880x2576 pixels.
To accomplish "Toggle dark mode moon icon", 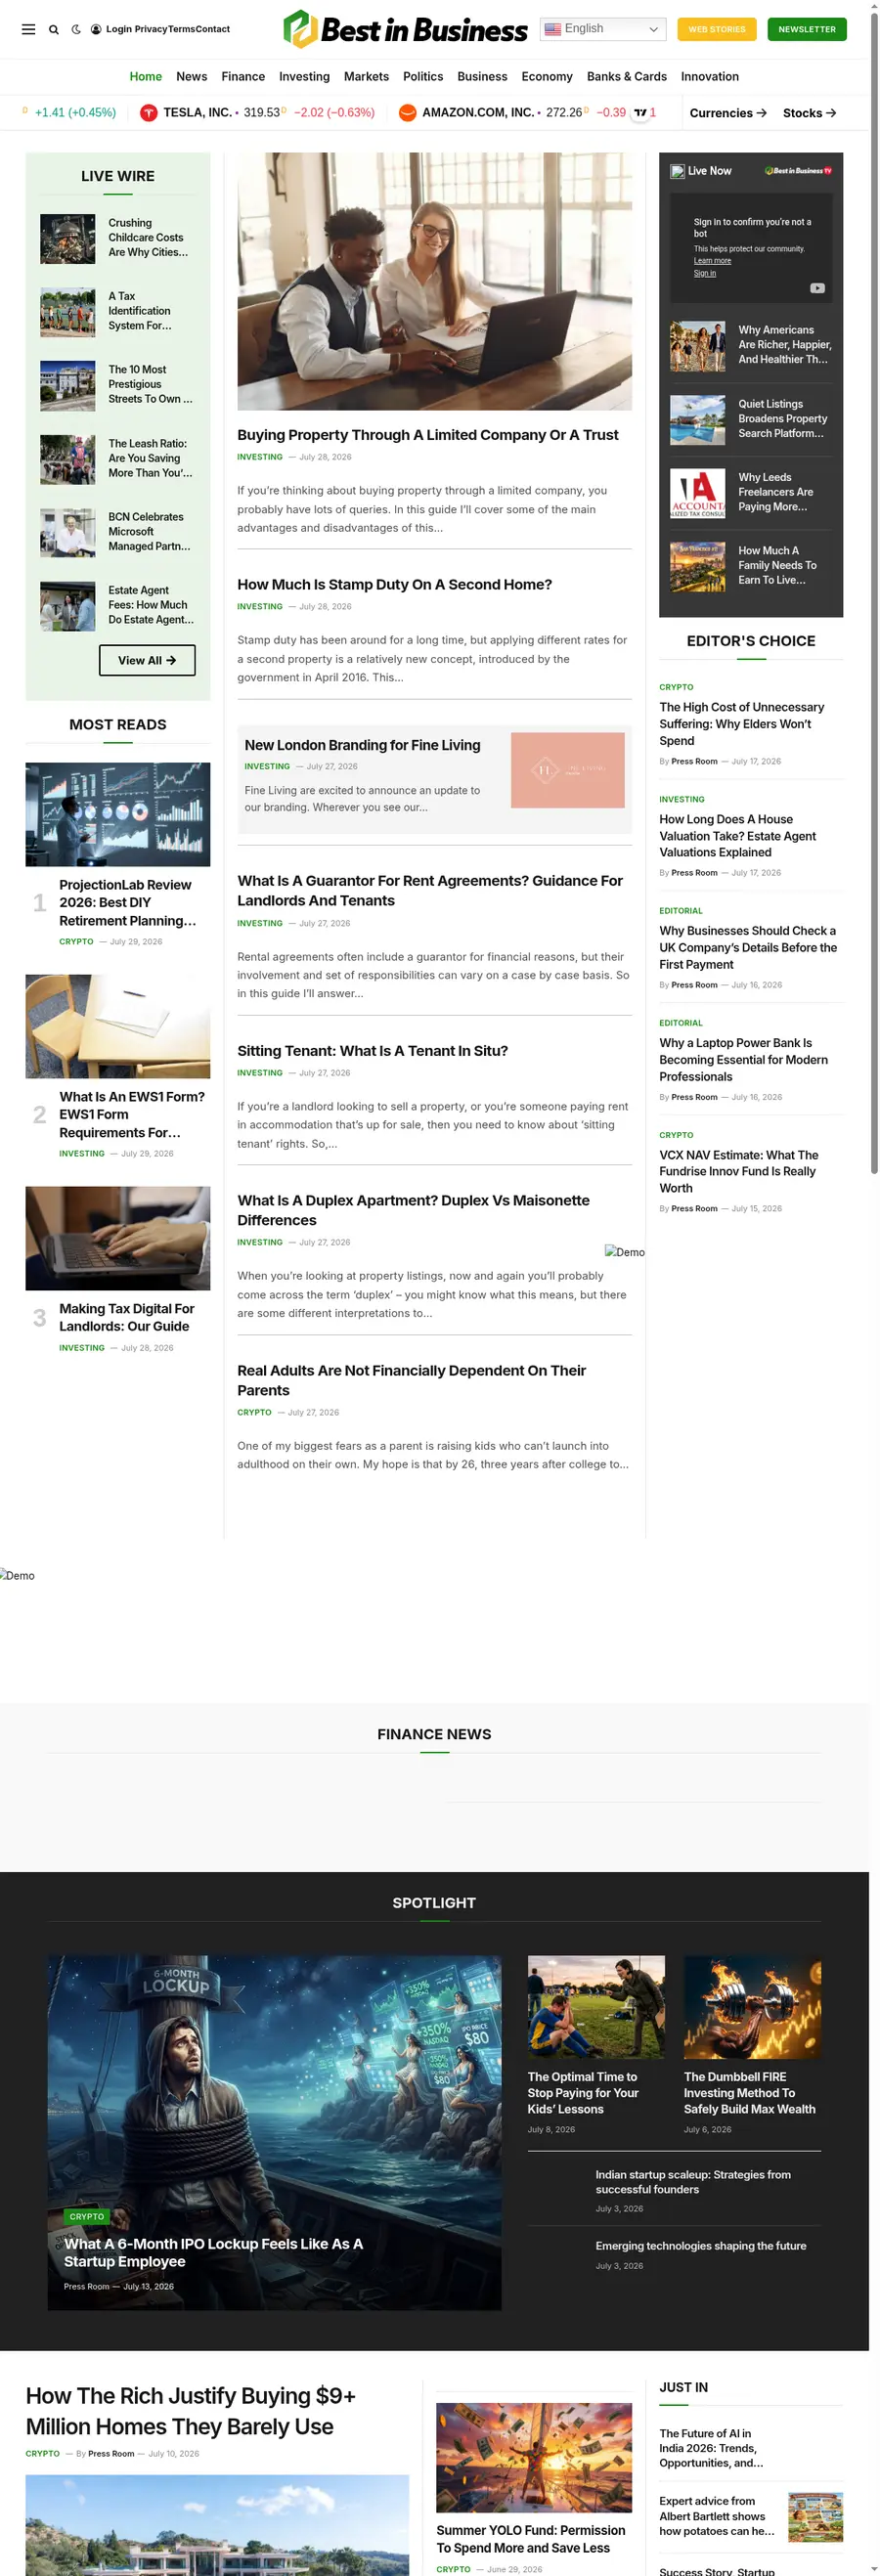I will coord(77,29).
